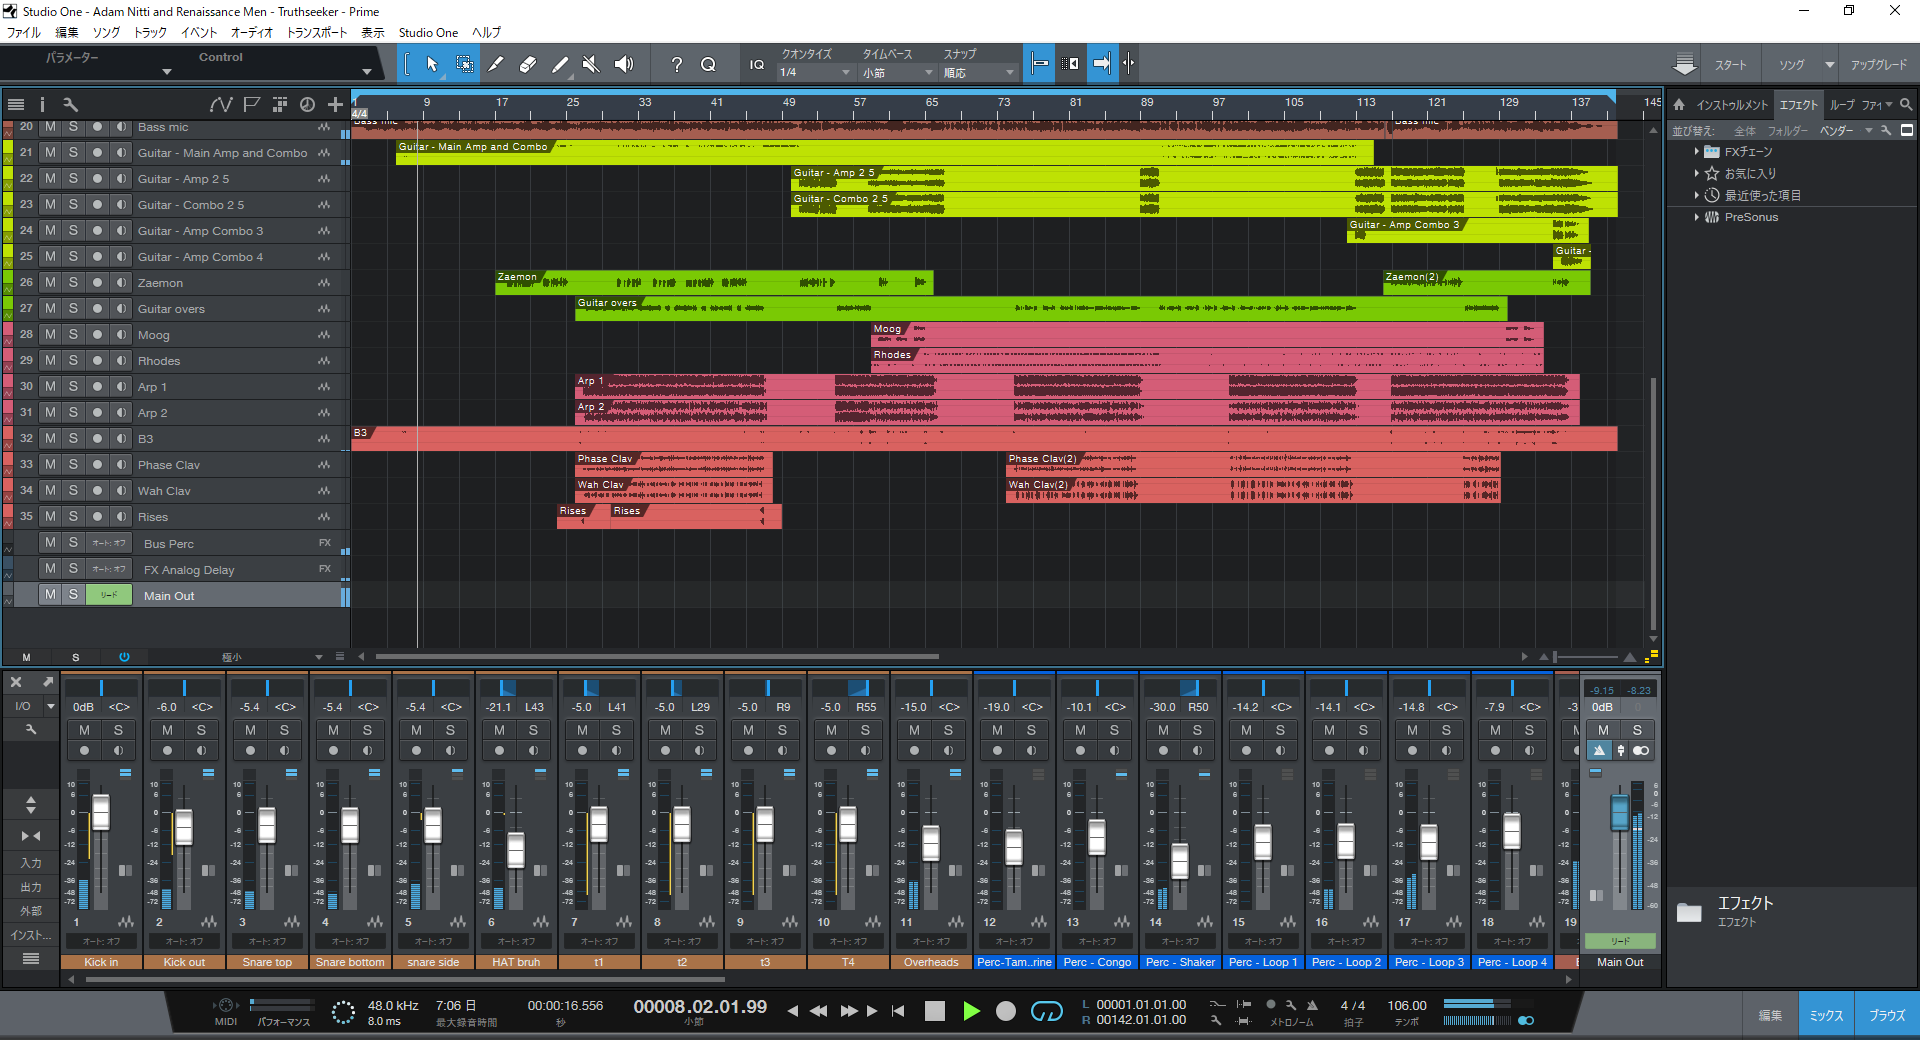1920x1040 pixels.
Task: Mute the Moog track
Action: tap(50, 334)
